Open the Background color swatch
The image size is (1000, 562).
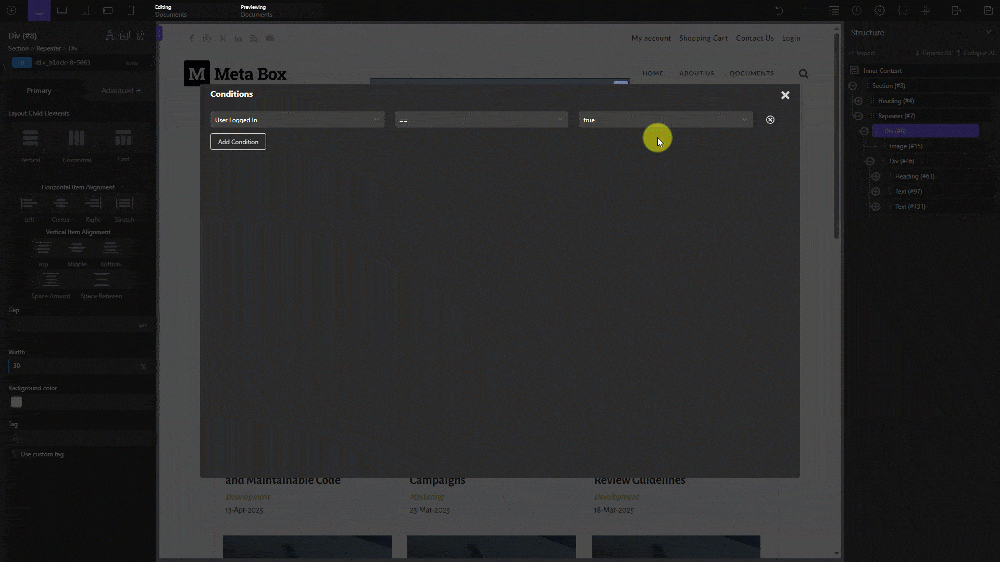[16, 402]
